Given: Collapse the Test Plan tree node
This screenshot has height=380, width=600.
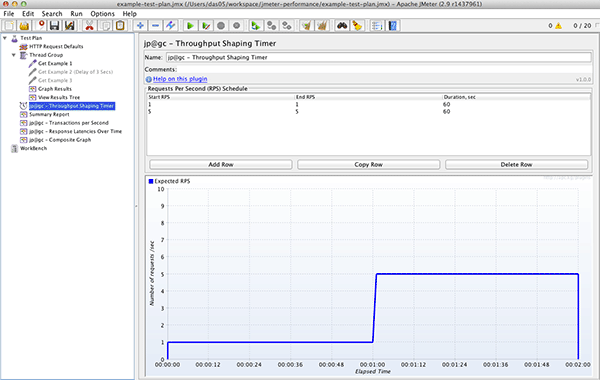Looking at the screenshot, I should point(5,38).
